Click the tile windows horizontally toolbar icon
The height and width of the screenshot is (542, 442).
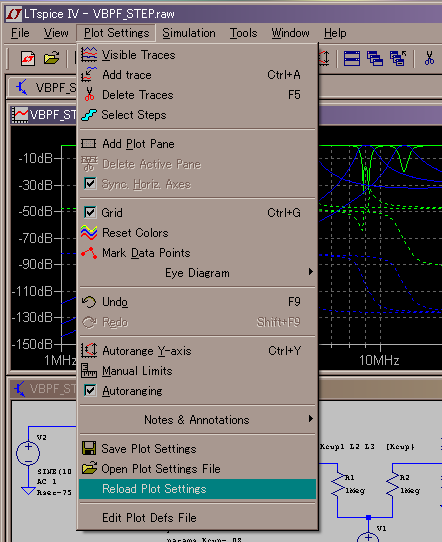point(352,58)
